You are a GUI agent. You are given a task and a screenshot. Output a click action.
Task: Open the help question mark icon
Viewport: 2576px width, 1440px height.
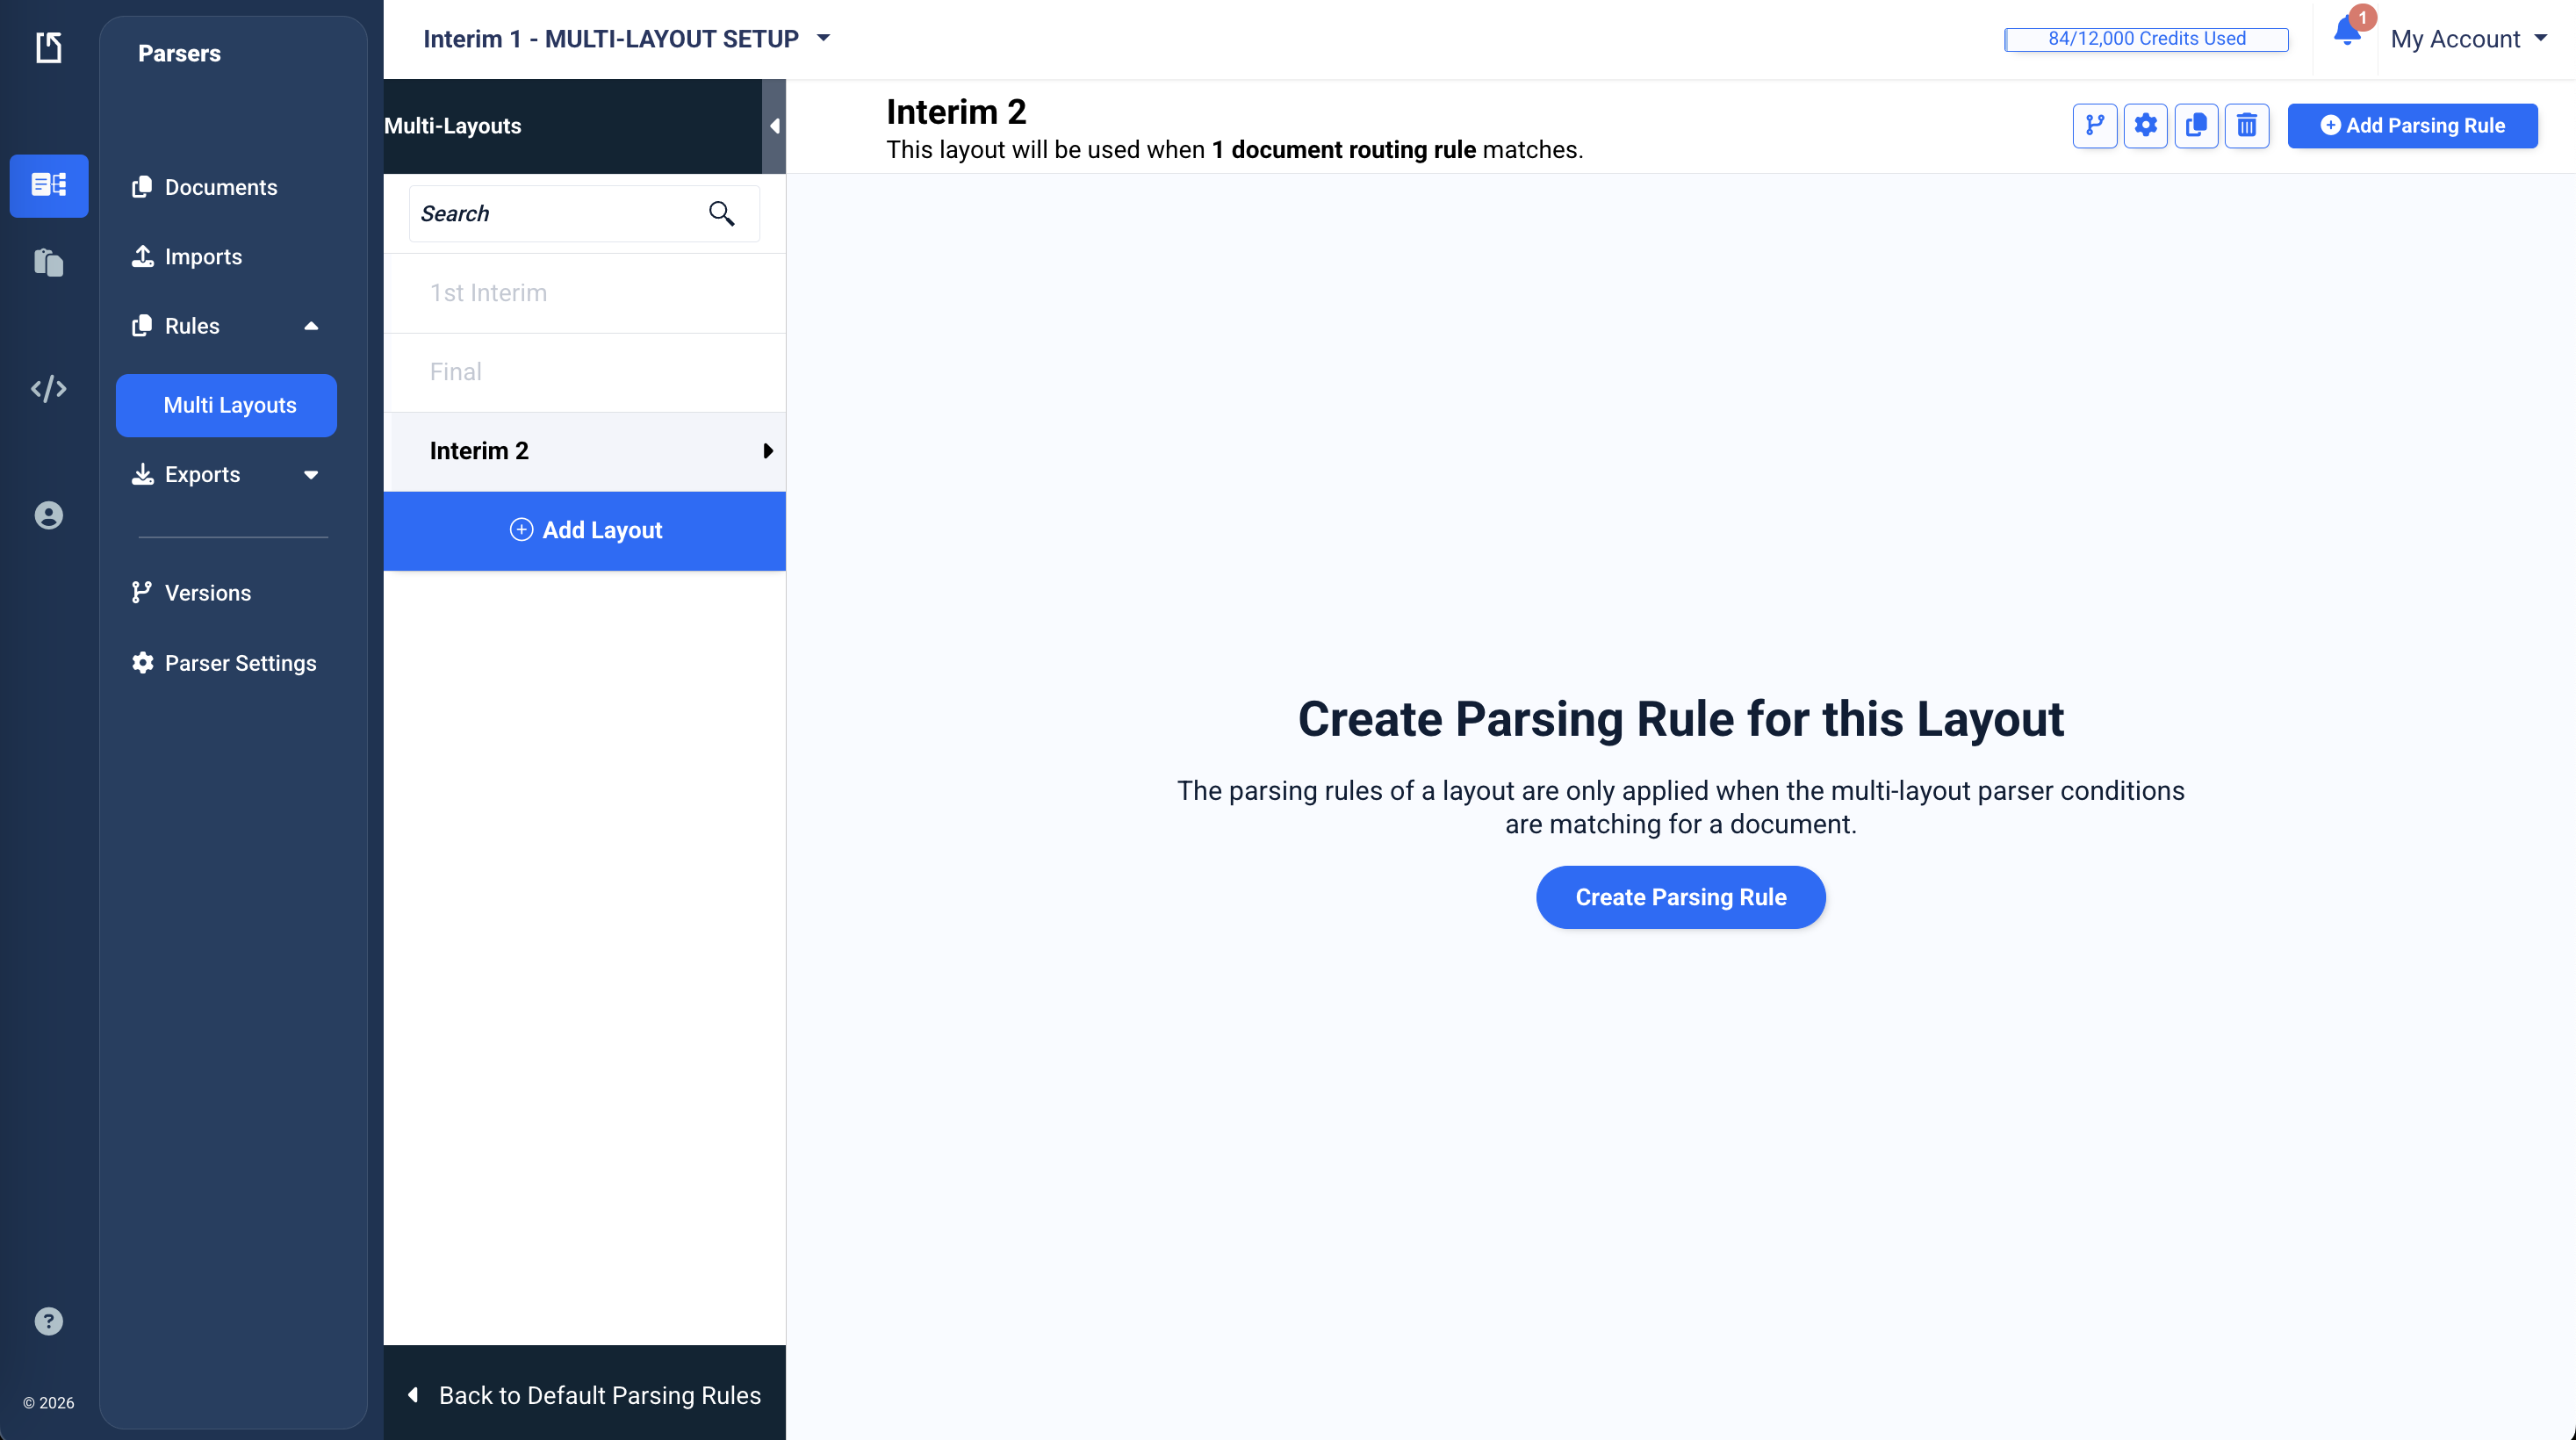(x=49, y=1321)
